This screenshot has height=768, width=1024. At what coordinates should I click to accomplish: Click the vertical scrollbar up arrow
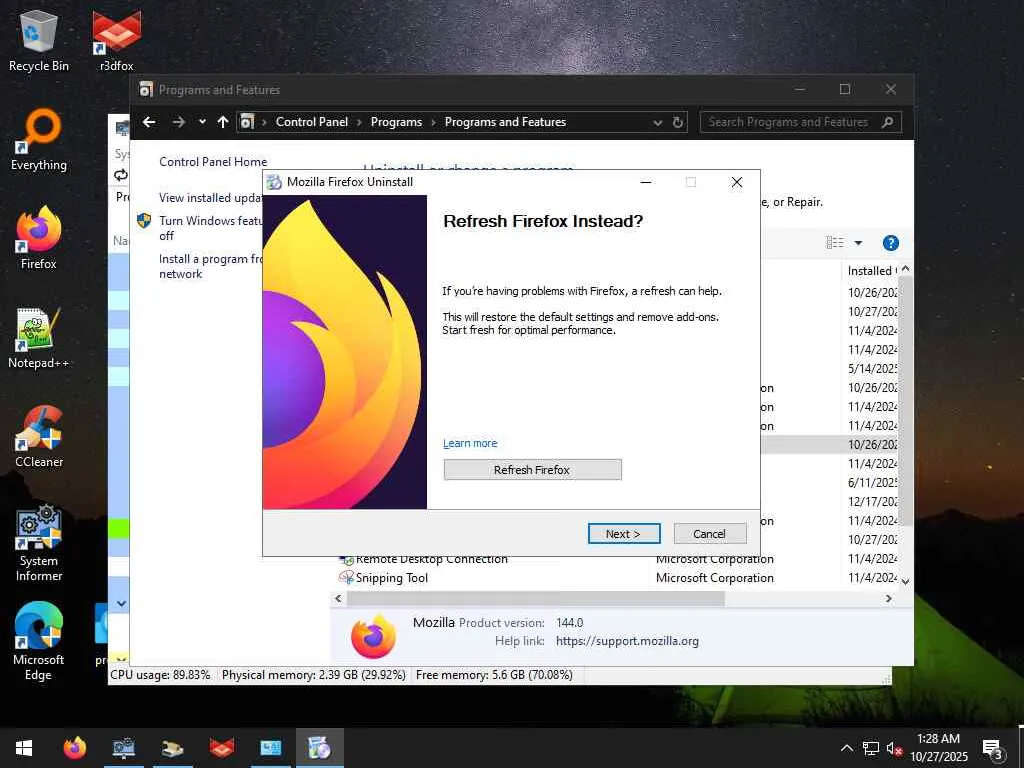tap(905, 269)
